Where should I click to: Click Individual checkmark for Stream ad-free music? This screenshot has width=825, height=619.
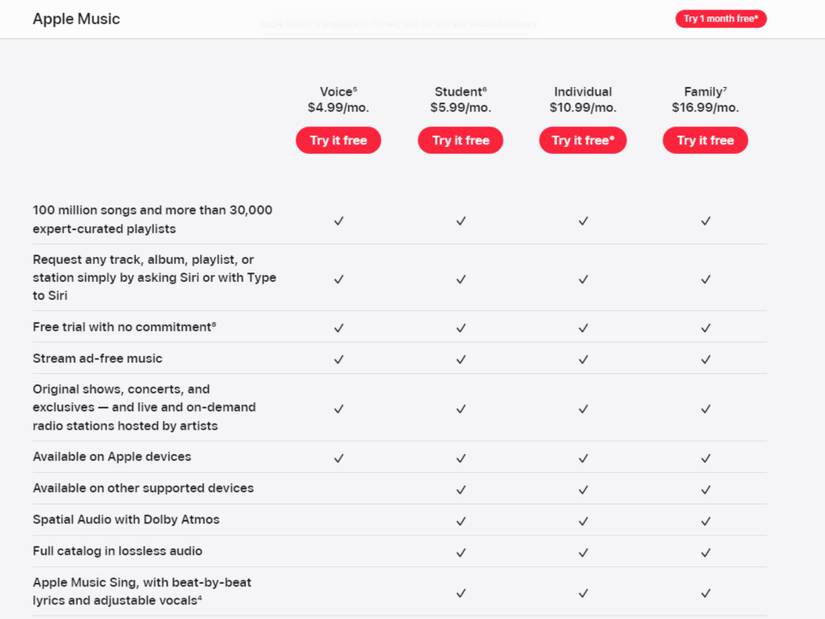(x=583, y=360)
